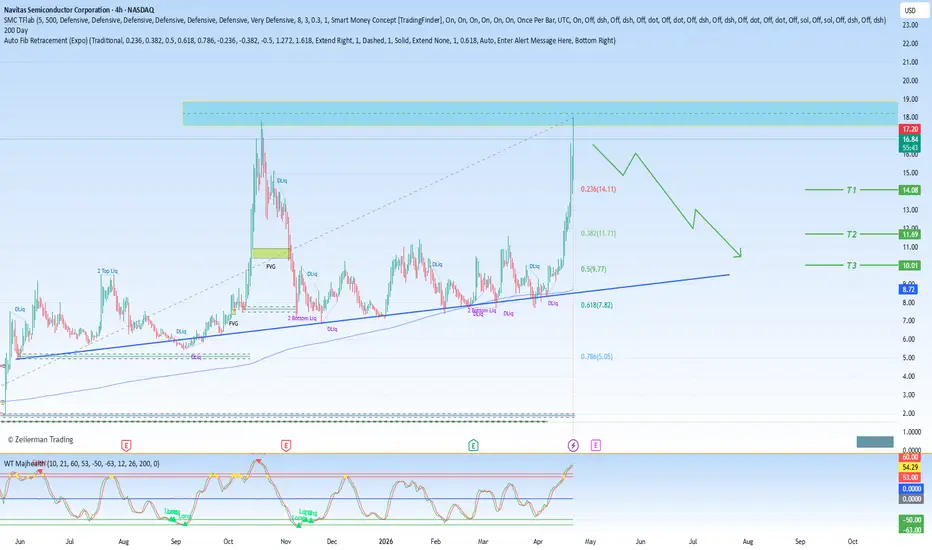Viewport: 932px width, 550px height.
Task: Click the green earnings E marker in late February
Action: (473, 445)
